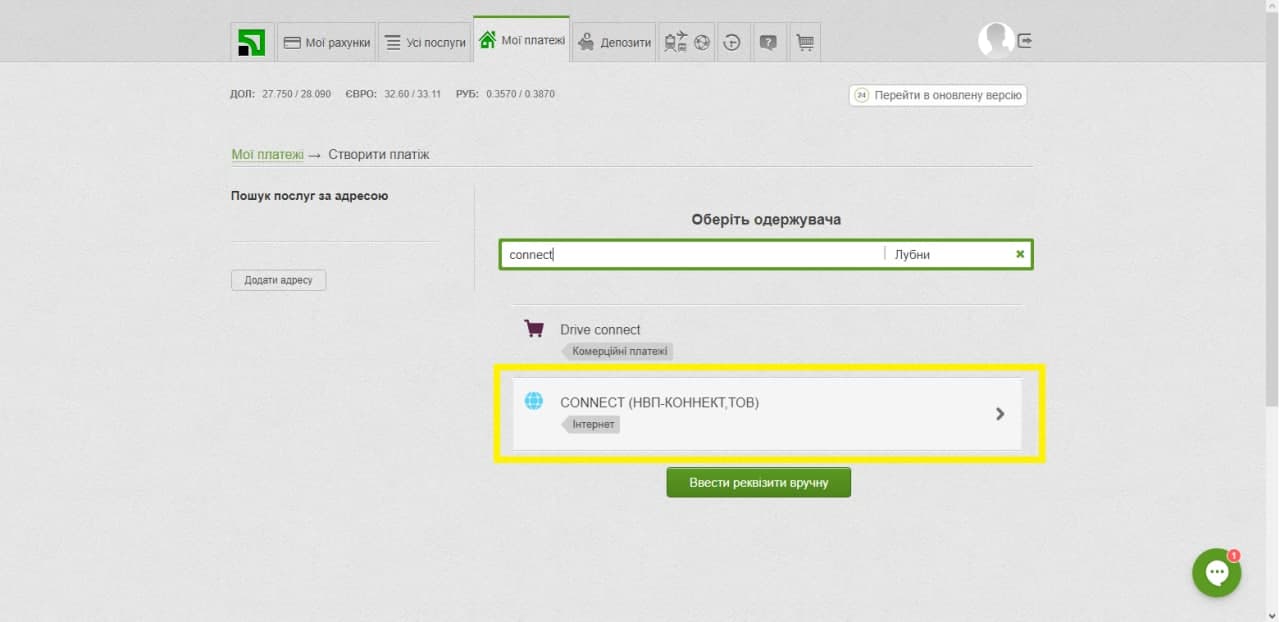Click the 'Комерційні платежі' tag

pyautogui.click(x=617, y=351)
